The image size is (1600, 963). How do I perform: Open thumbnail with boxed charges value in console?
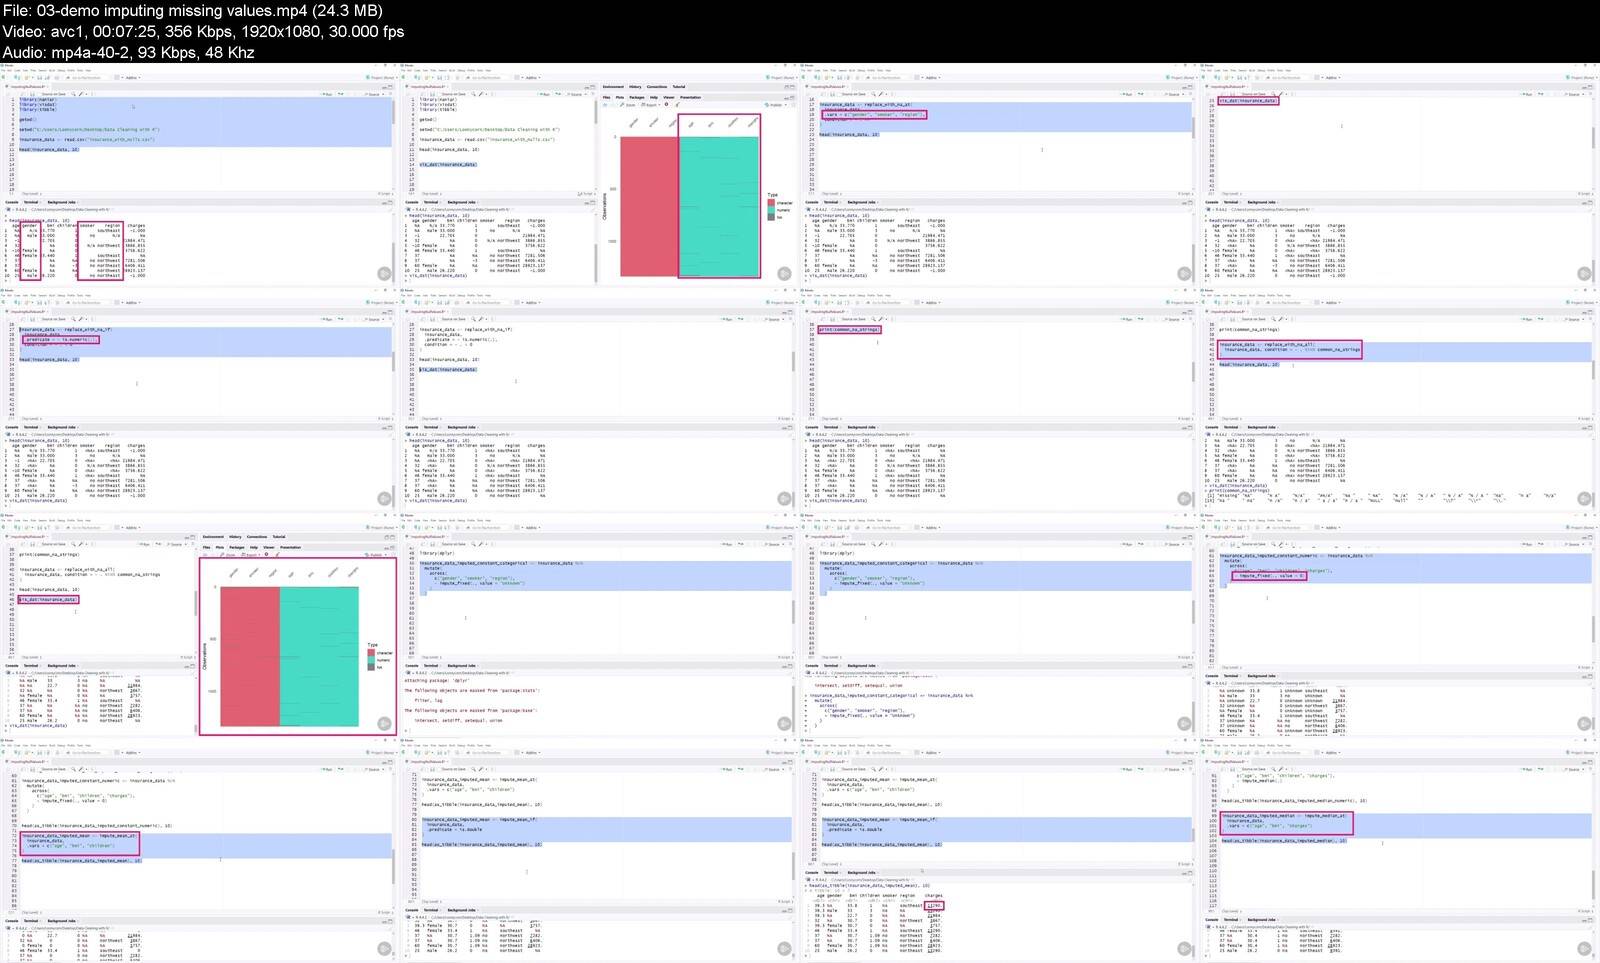coord(1000,848)
